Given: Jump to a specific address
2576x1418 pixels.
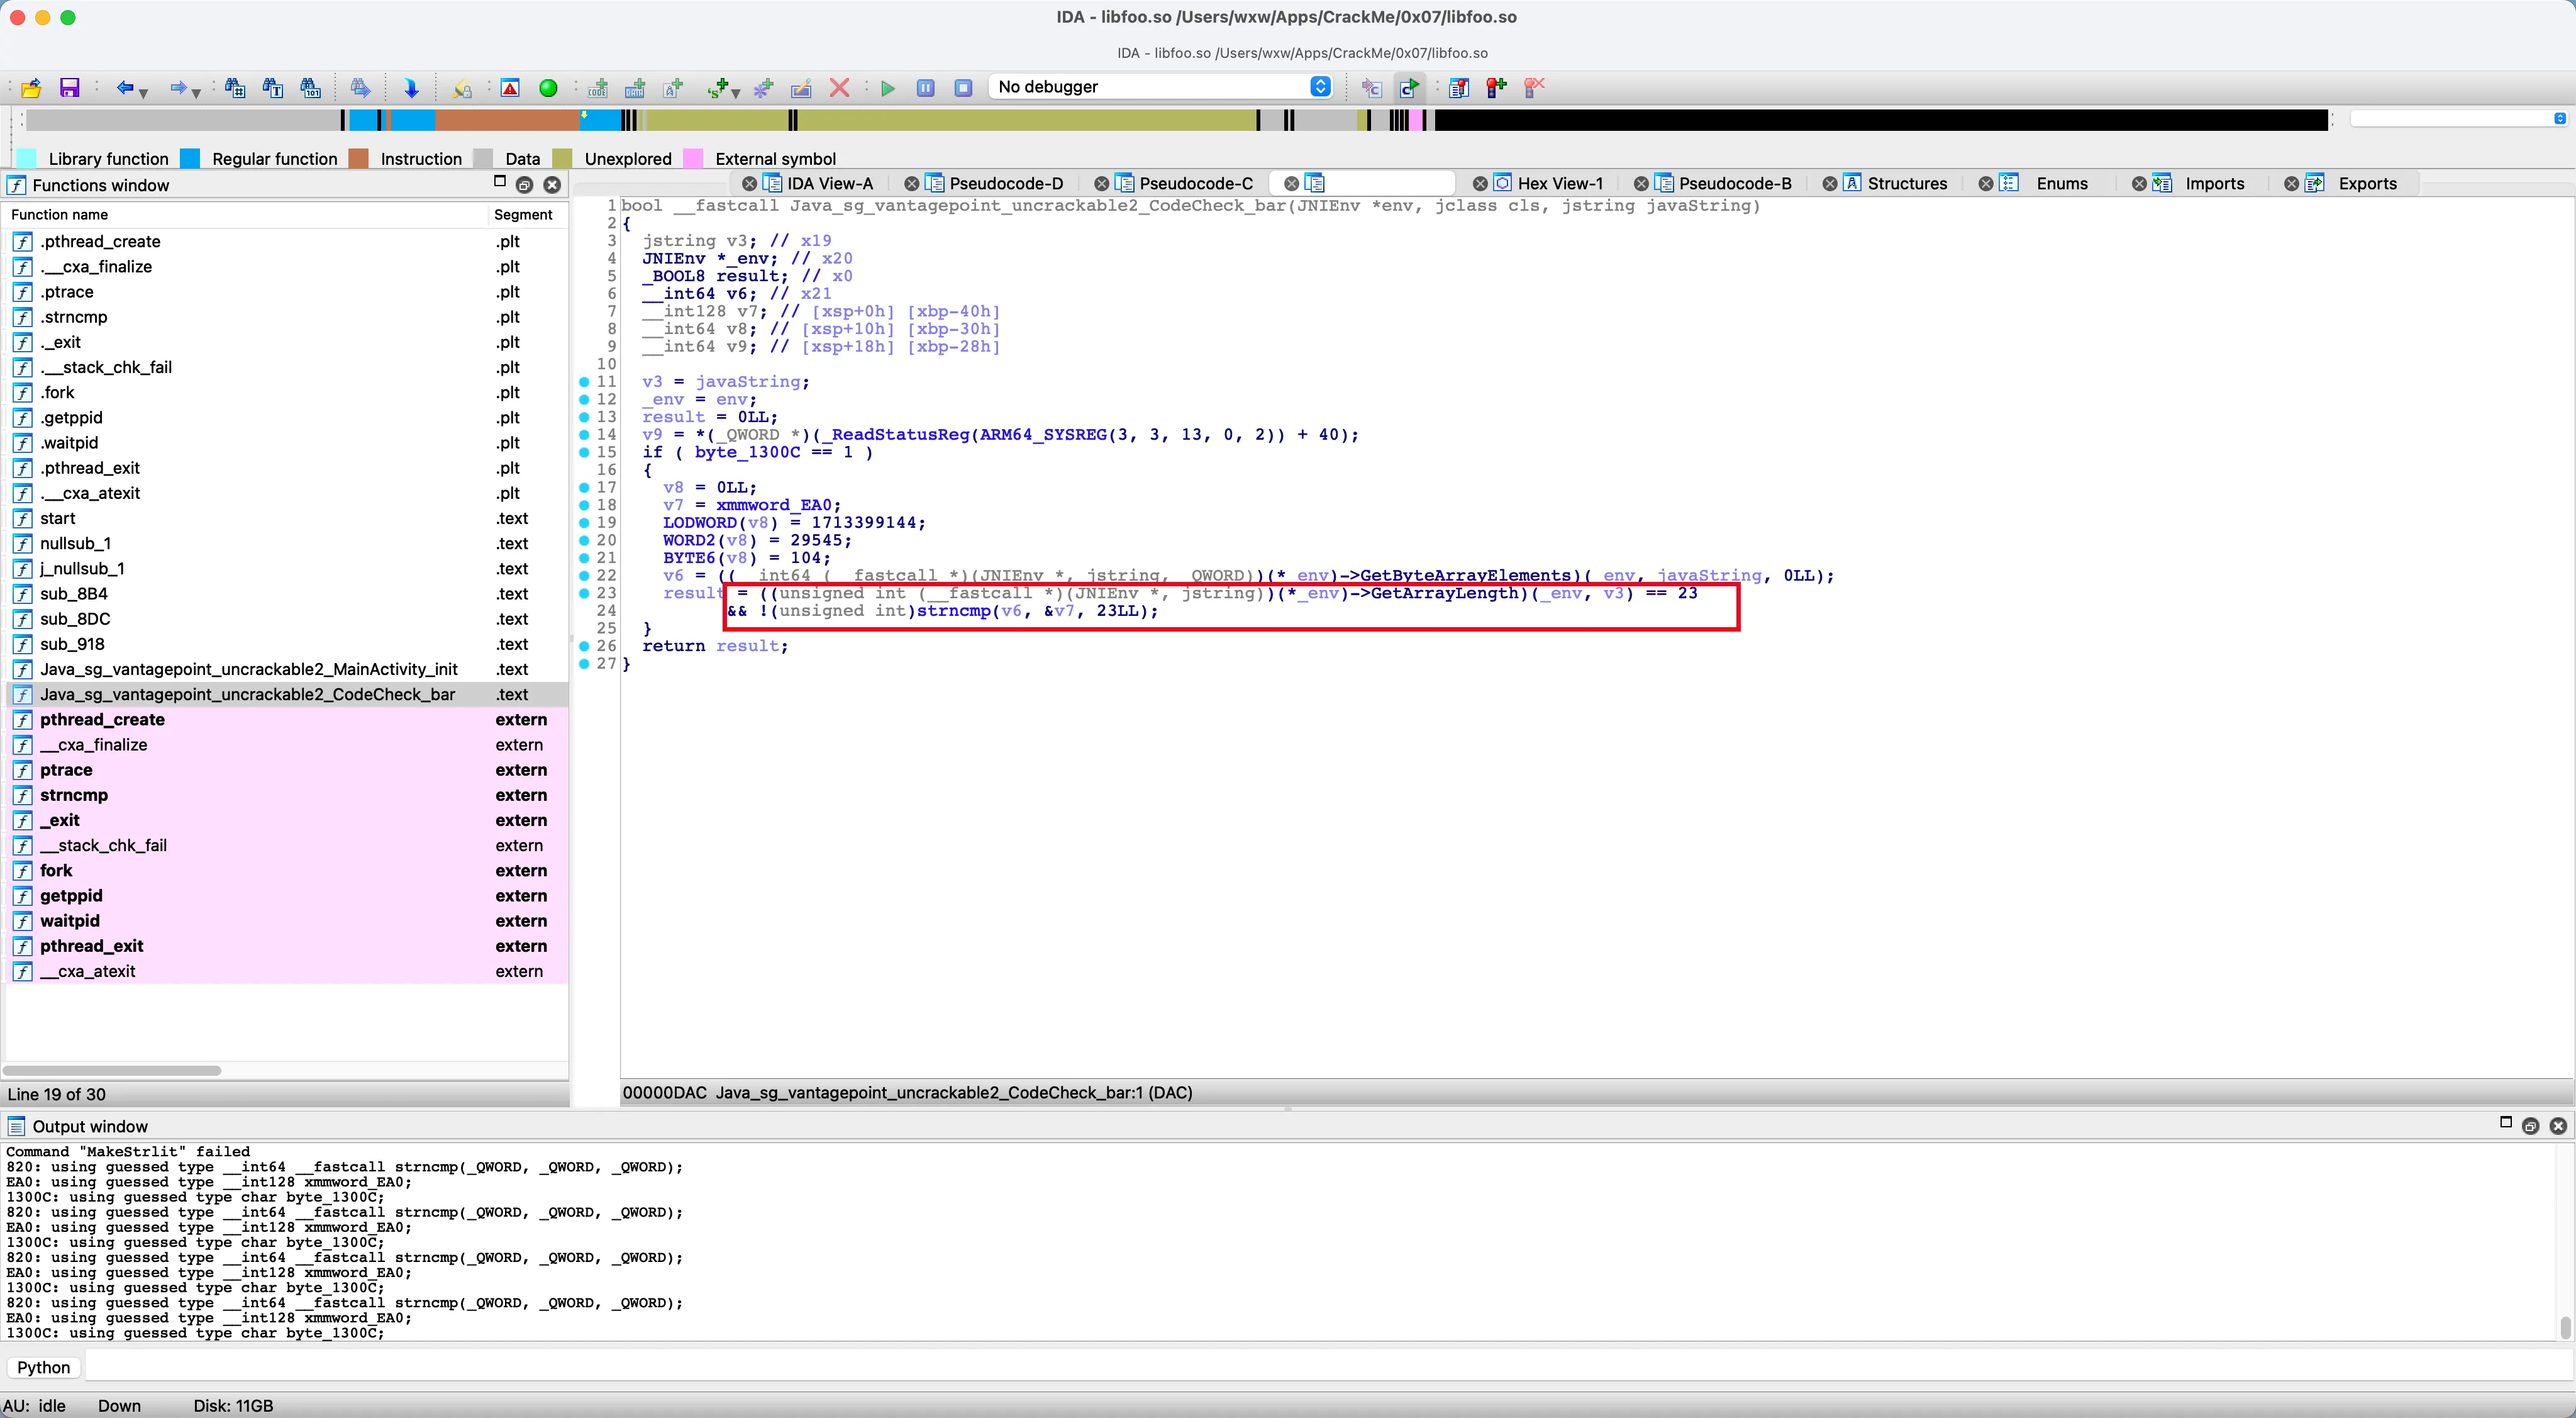Looking at the screenshot, I should pyautogui.click(x=412, y=88).
